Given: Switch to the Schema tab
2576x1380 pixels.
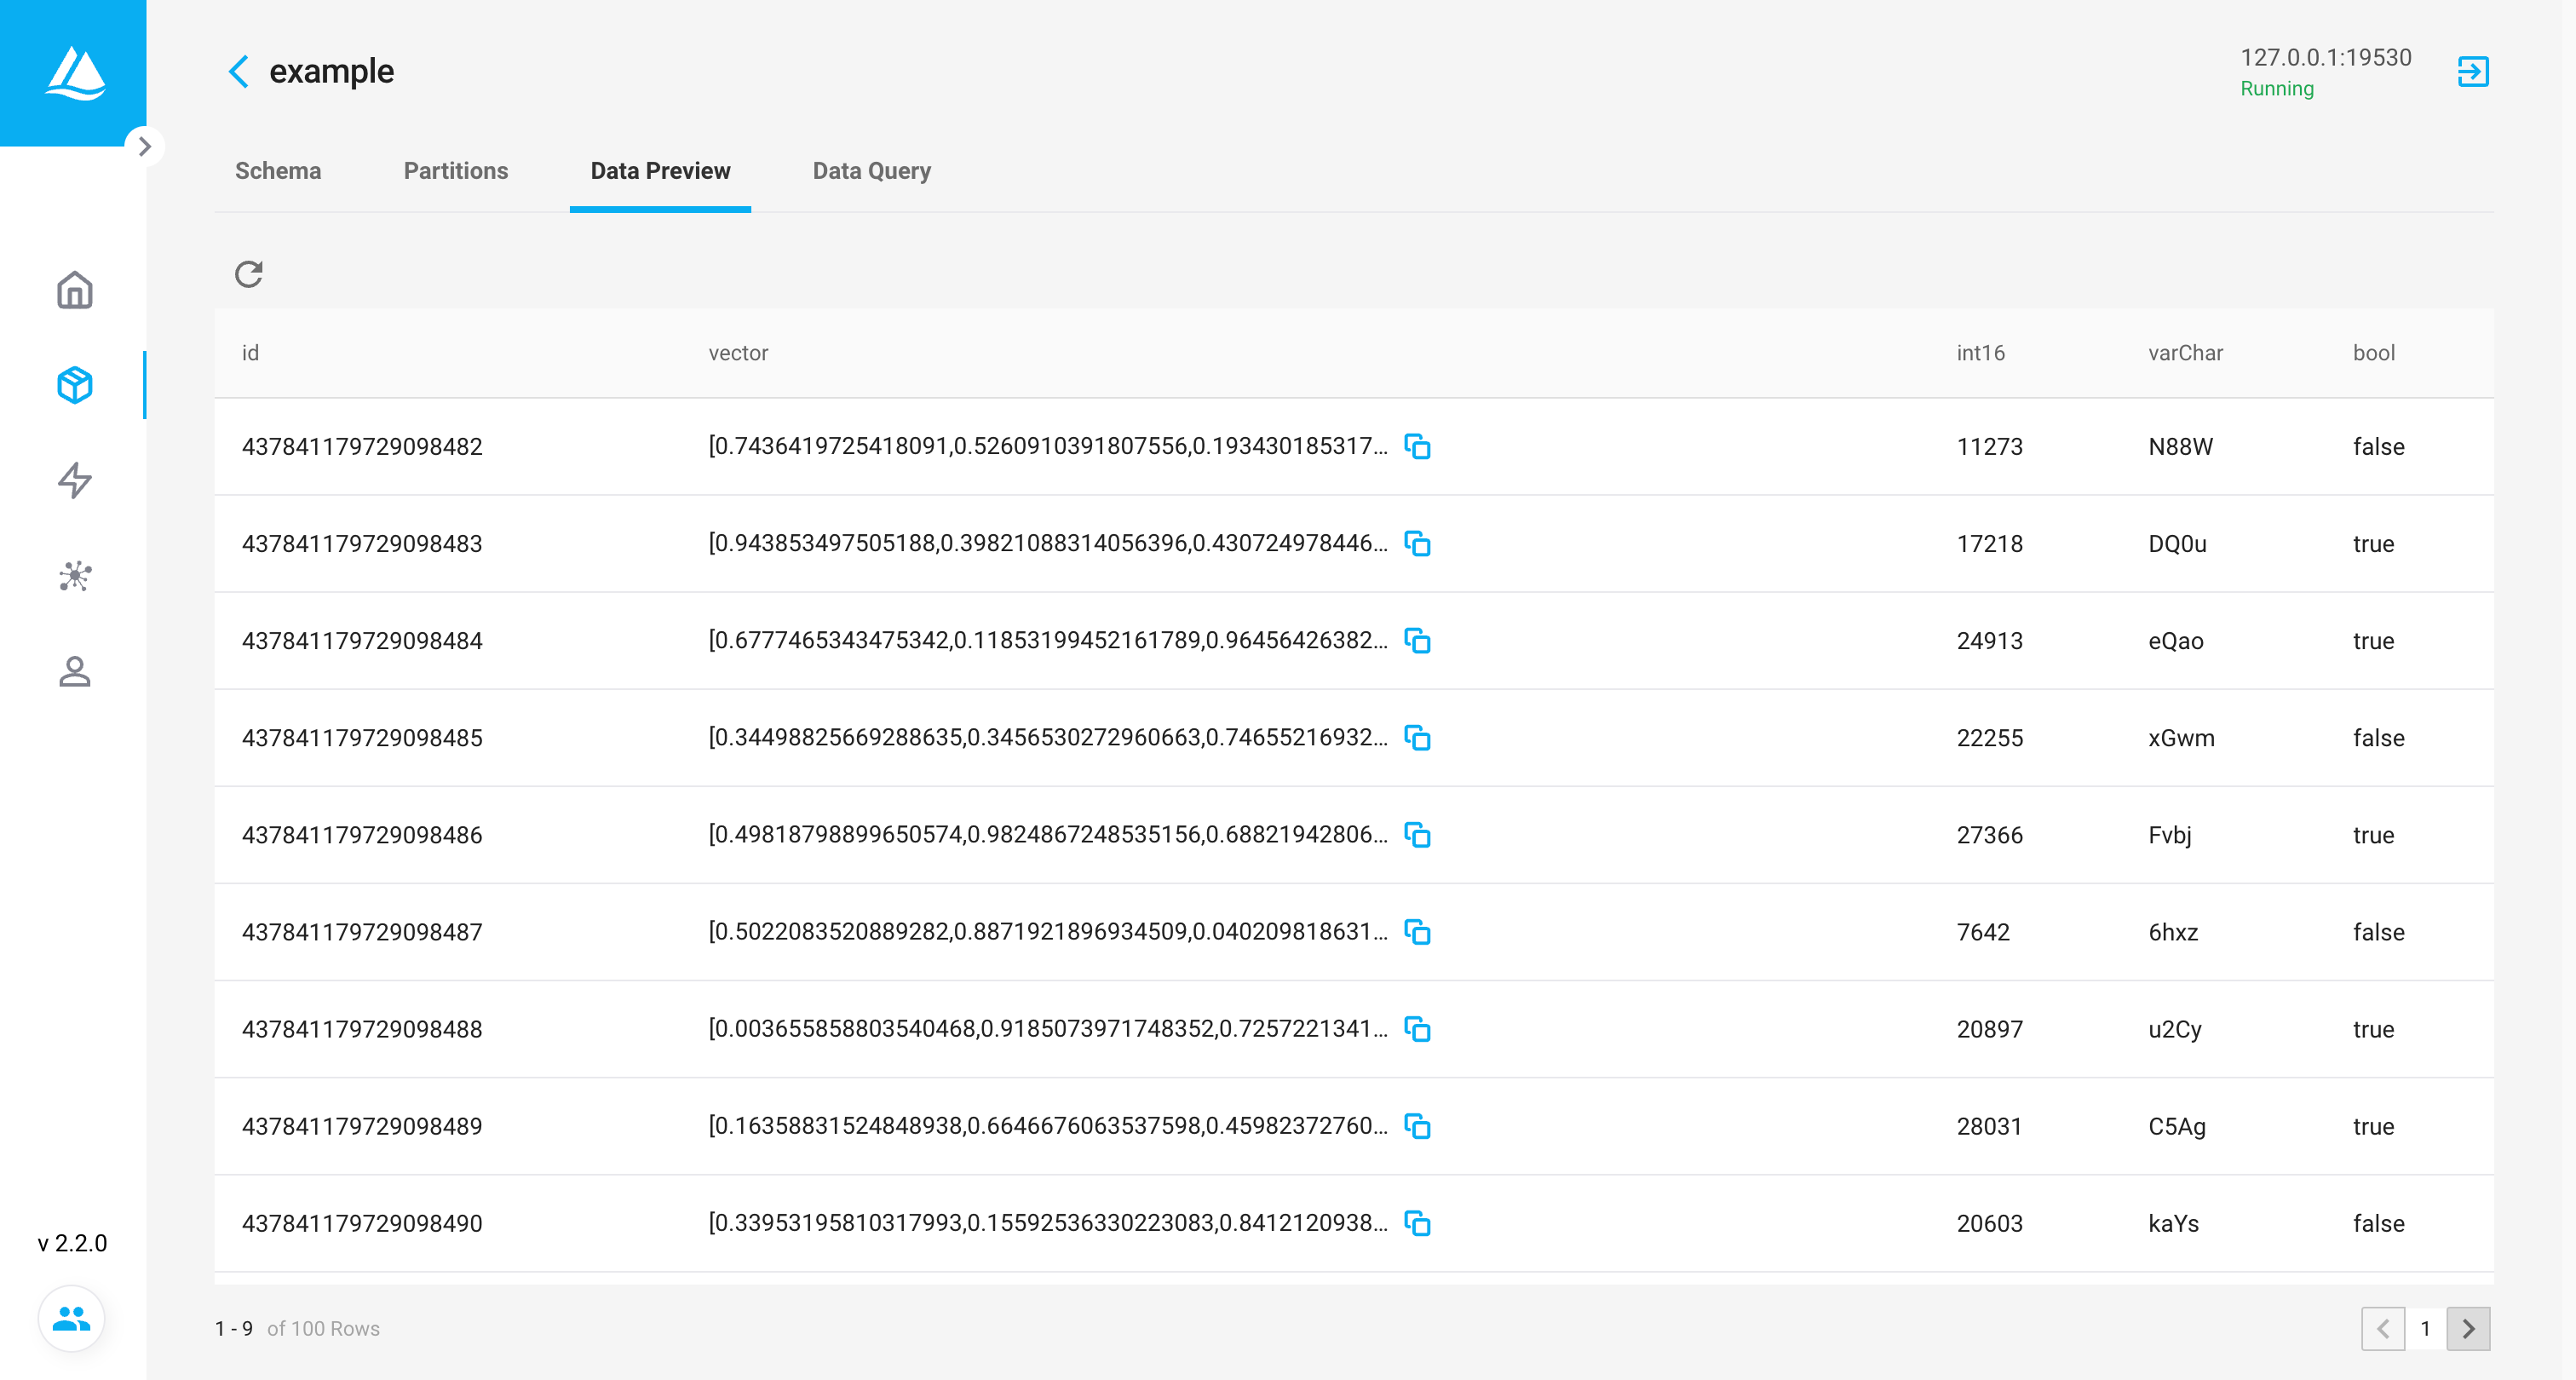Looking at the screenshot, I should coord(278,171).
